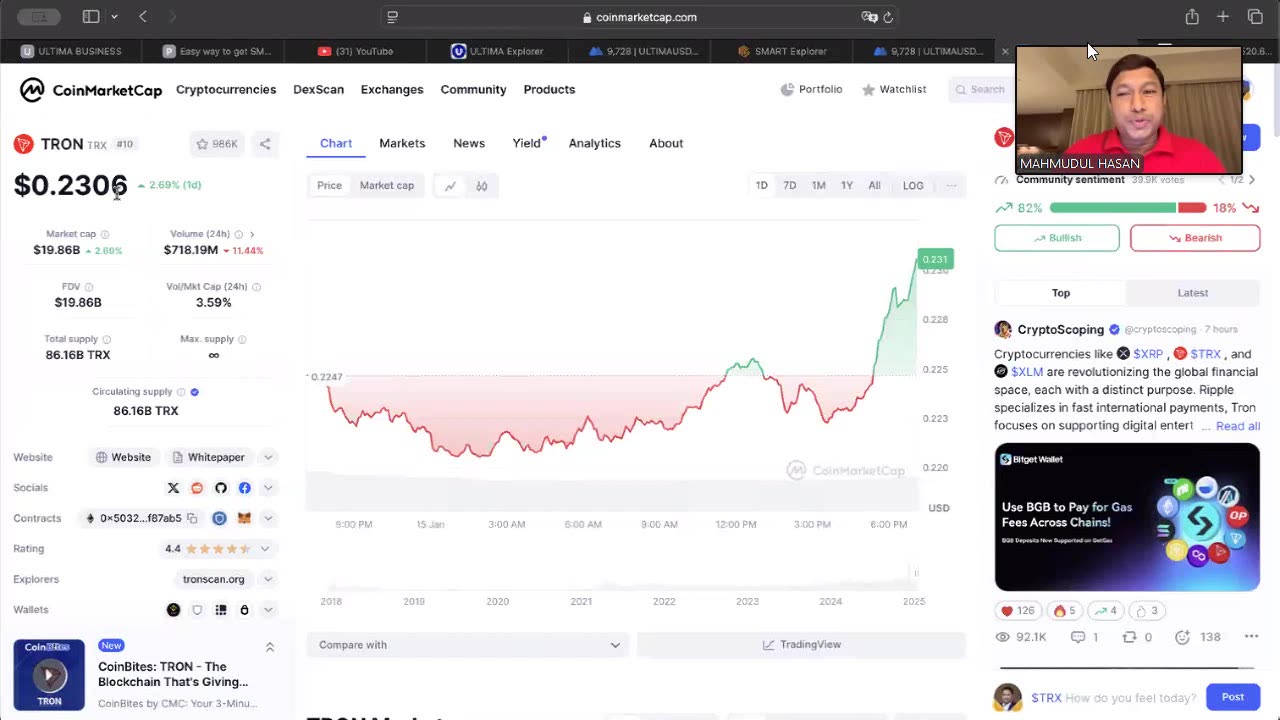Select the 1Y chart range

point(847,186)
